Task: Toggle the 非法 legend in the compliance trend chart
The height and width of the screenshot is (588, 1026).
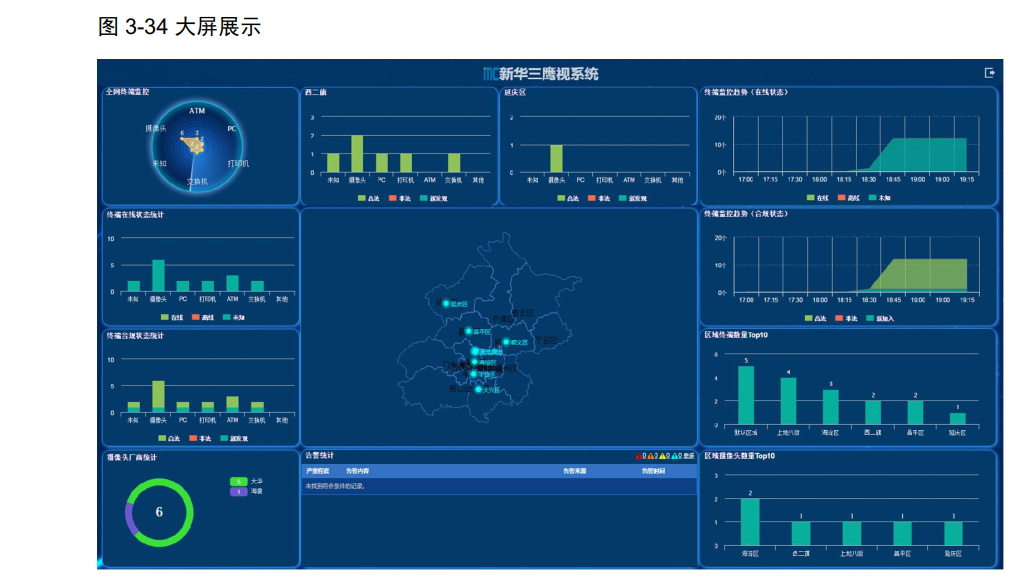Action: (847, 319)
